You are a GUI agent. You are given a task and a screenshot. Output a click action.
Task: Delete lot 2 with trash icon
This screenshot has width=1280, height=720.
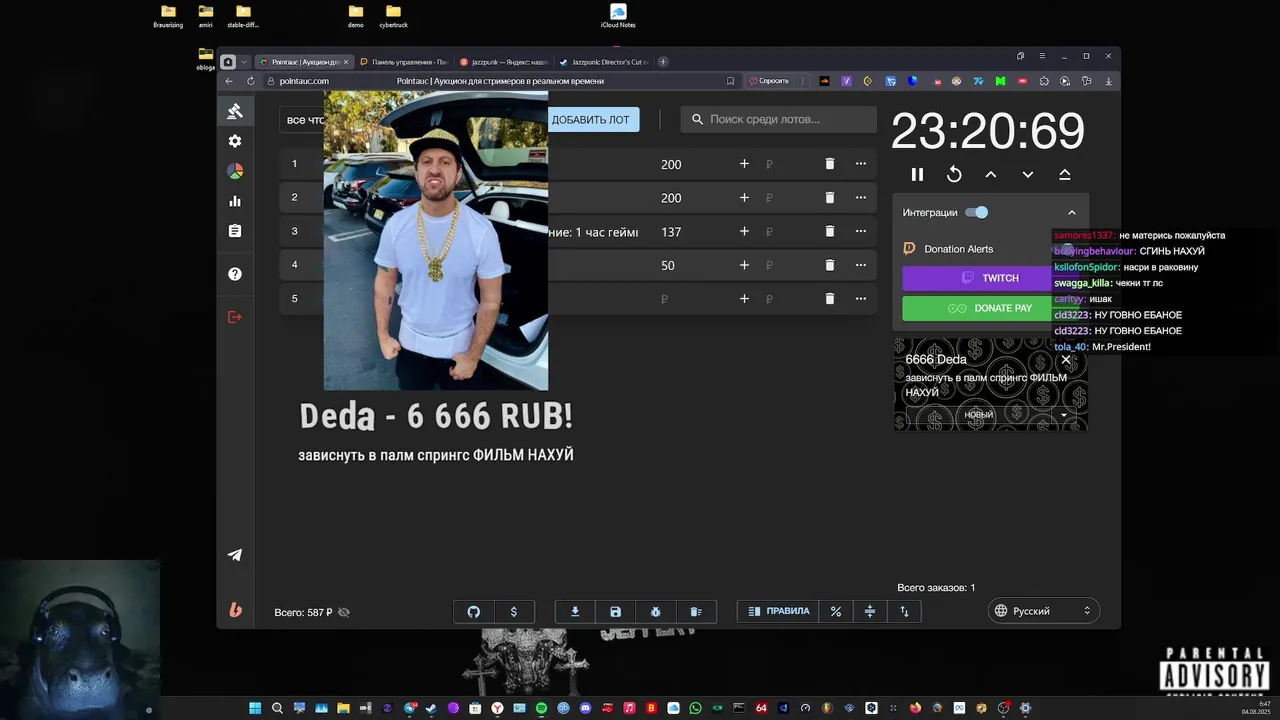point(829,198)
